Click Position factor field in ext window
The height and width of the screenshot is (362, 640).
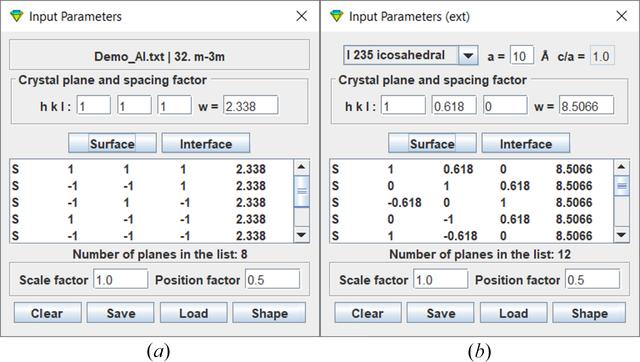pos(593,280)
